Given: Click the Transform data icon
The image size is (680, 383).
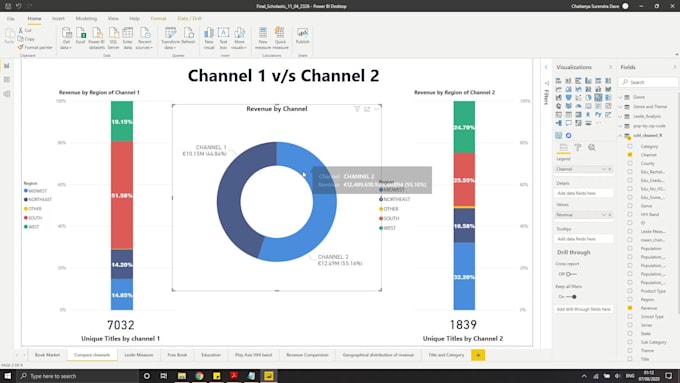Looking at the screenshot, I should [170, 38].
